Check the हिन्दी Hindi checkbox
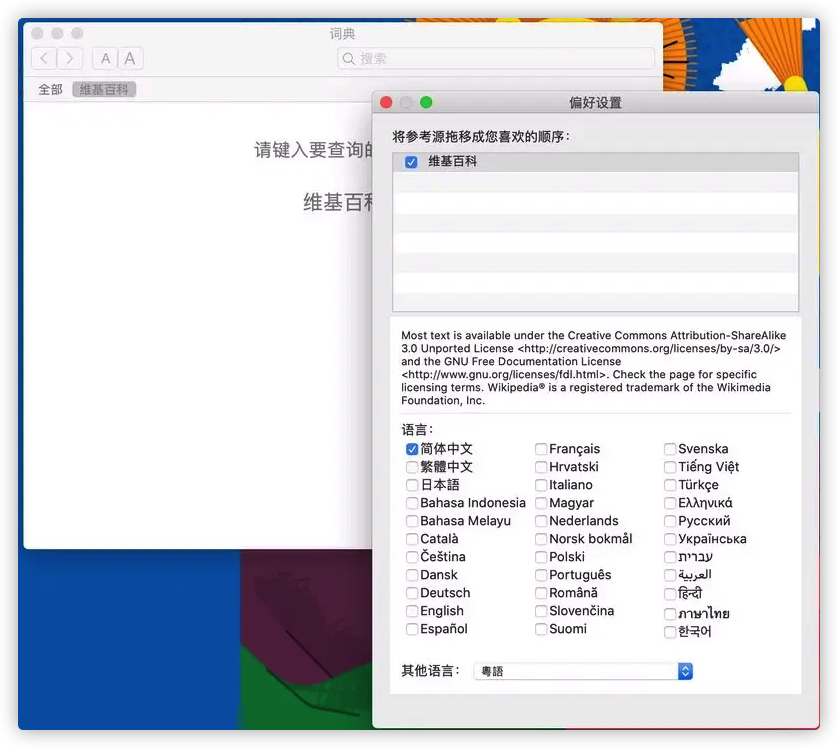This screenshot has height=748, width=838. (670, 594)
